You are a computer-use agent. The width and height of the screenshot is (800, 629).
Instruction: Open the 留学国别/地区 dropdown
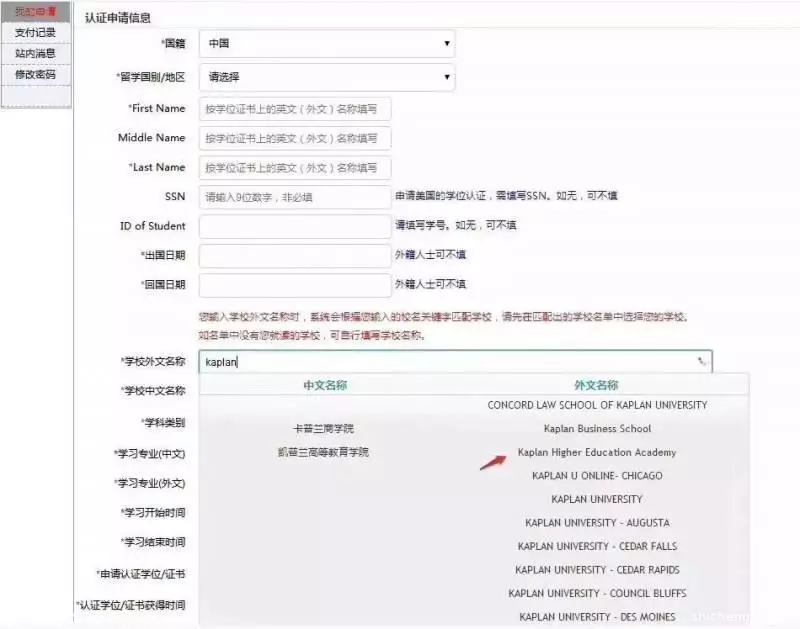point(327,77)
